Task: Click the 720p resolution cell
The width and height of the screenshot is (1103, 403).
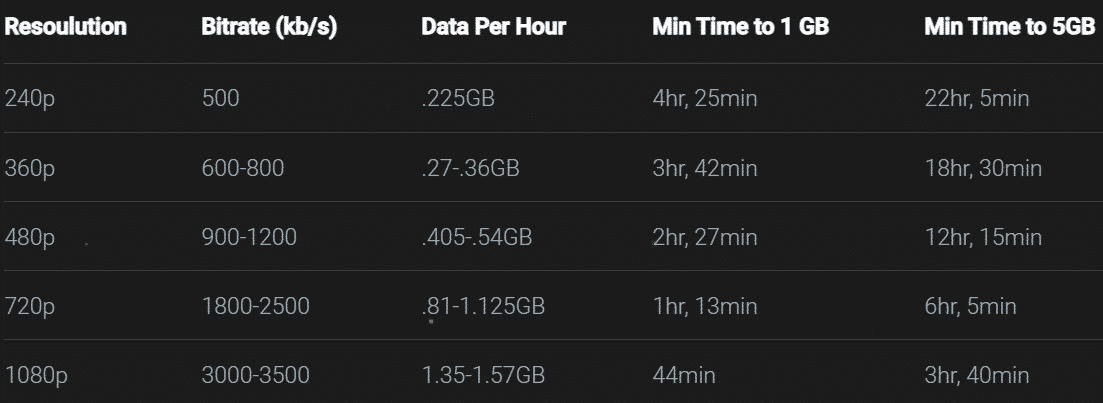Action: 30,306
